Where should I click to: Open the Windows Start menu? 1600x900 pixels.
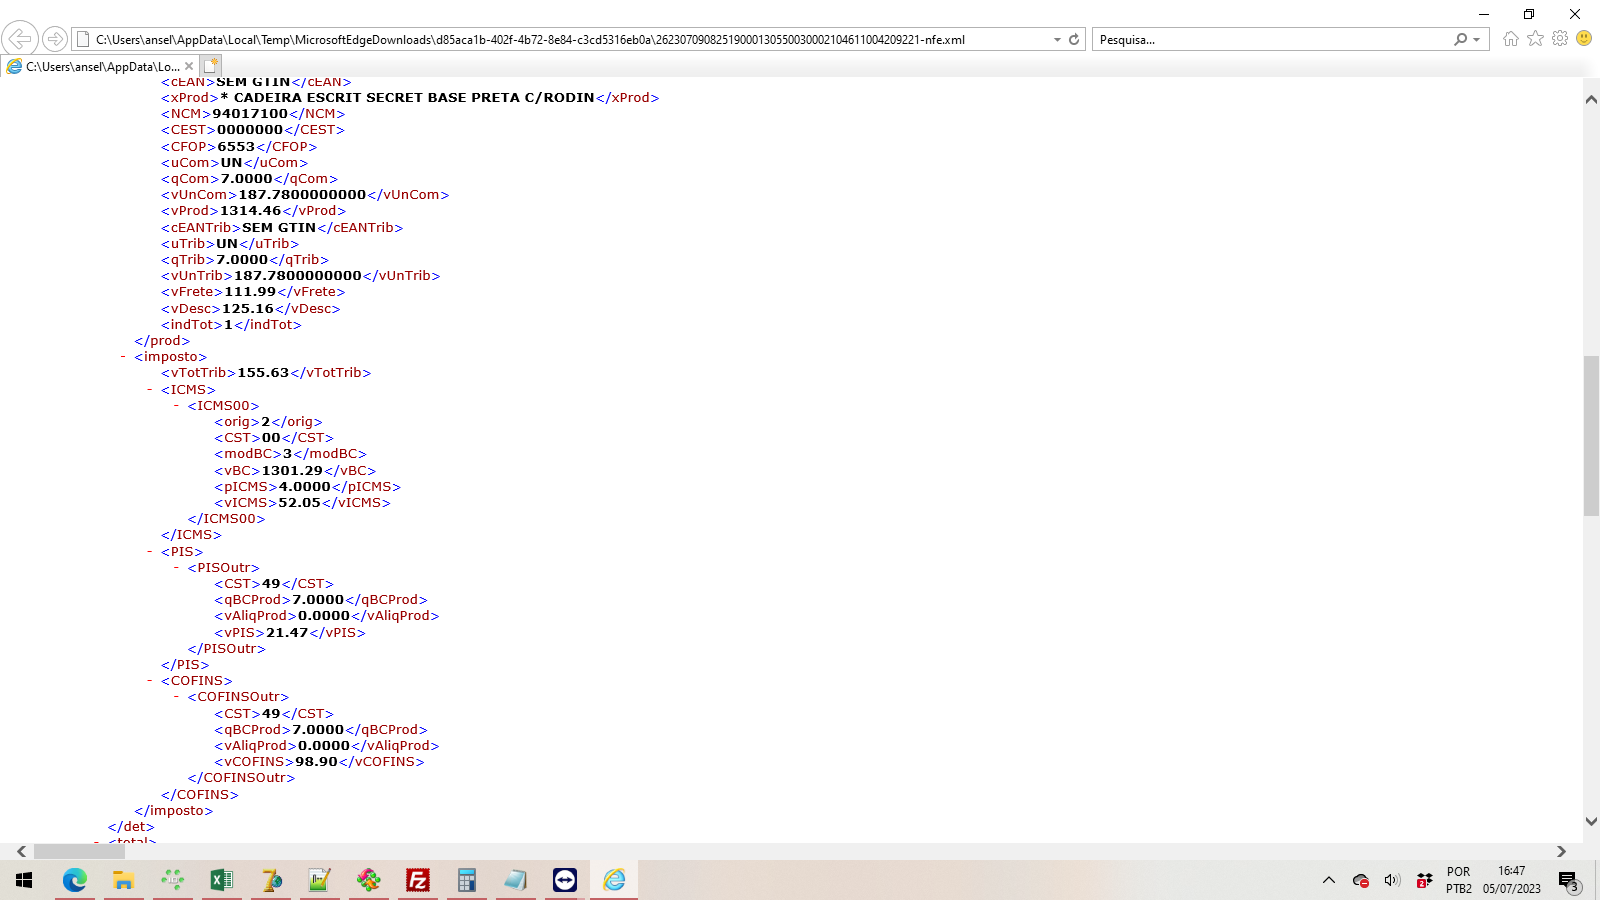click(24, 880)
